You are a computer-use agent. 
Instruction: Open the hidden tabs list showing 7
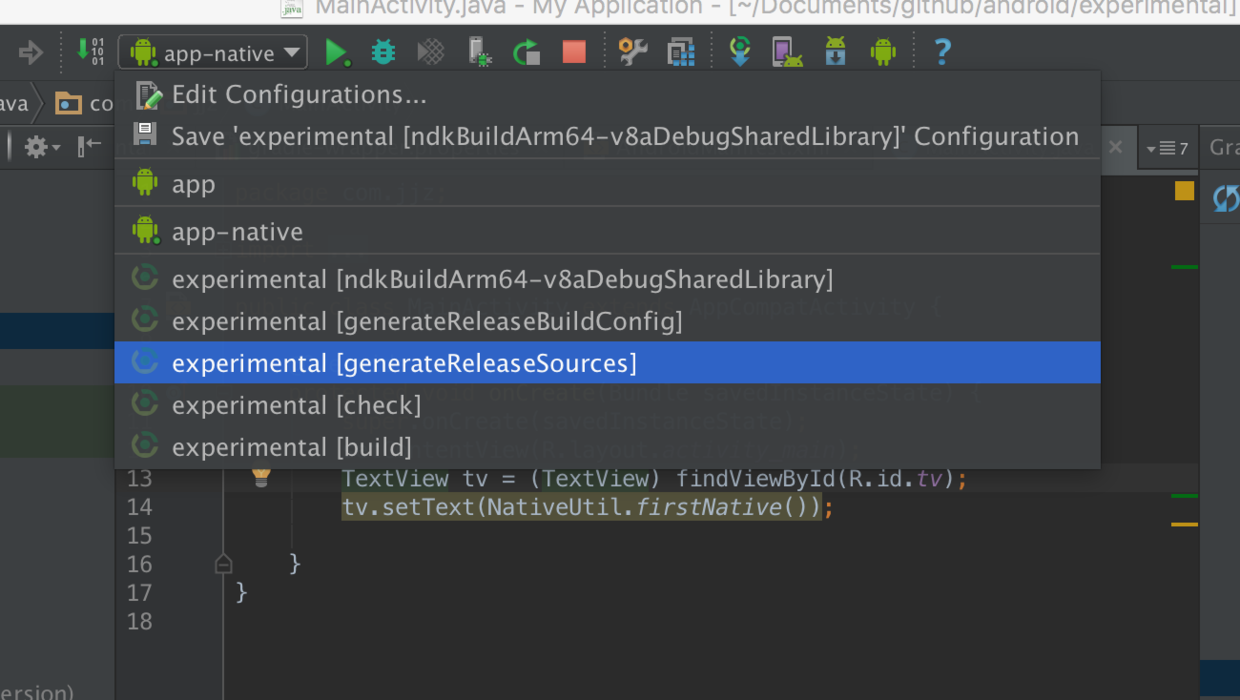pyautogui.click(x=1167, y=148)
